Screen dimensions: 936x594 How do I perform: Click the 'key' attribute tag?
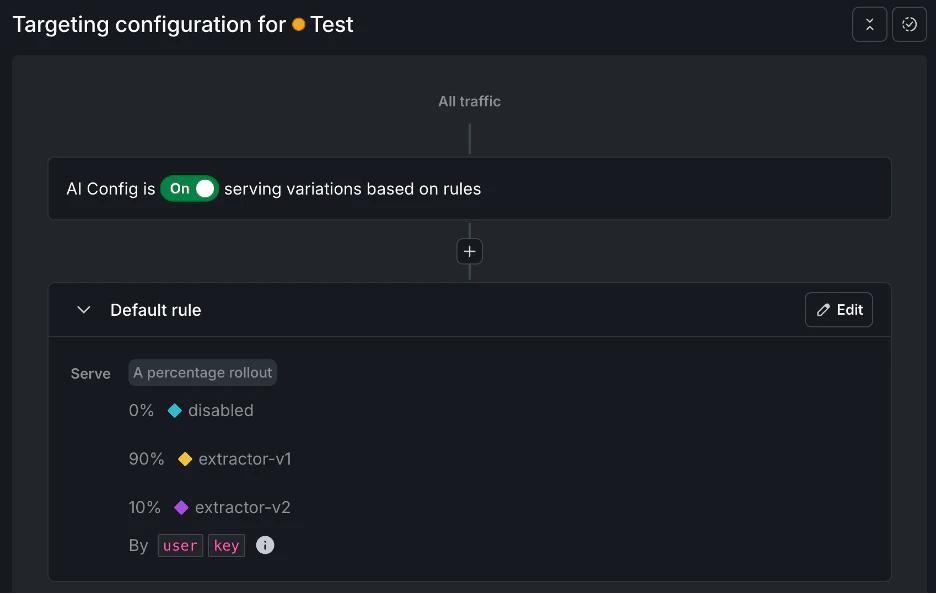coord(226,546)
